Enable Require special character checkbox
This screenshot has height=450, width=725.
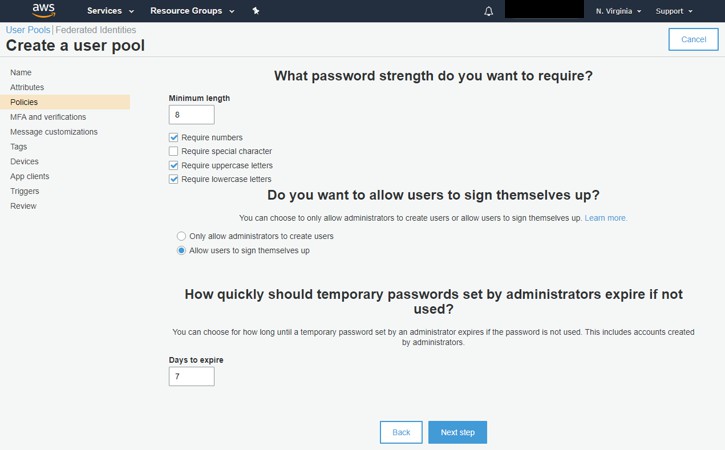[x=174, y=152]
